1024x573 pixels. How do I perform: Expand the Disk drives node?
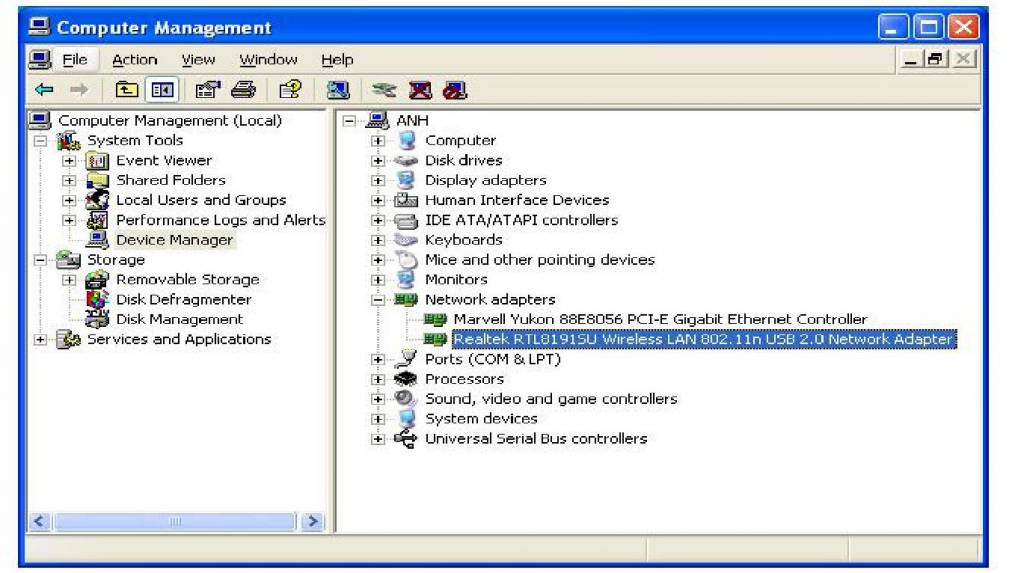click(377, 160)
